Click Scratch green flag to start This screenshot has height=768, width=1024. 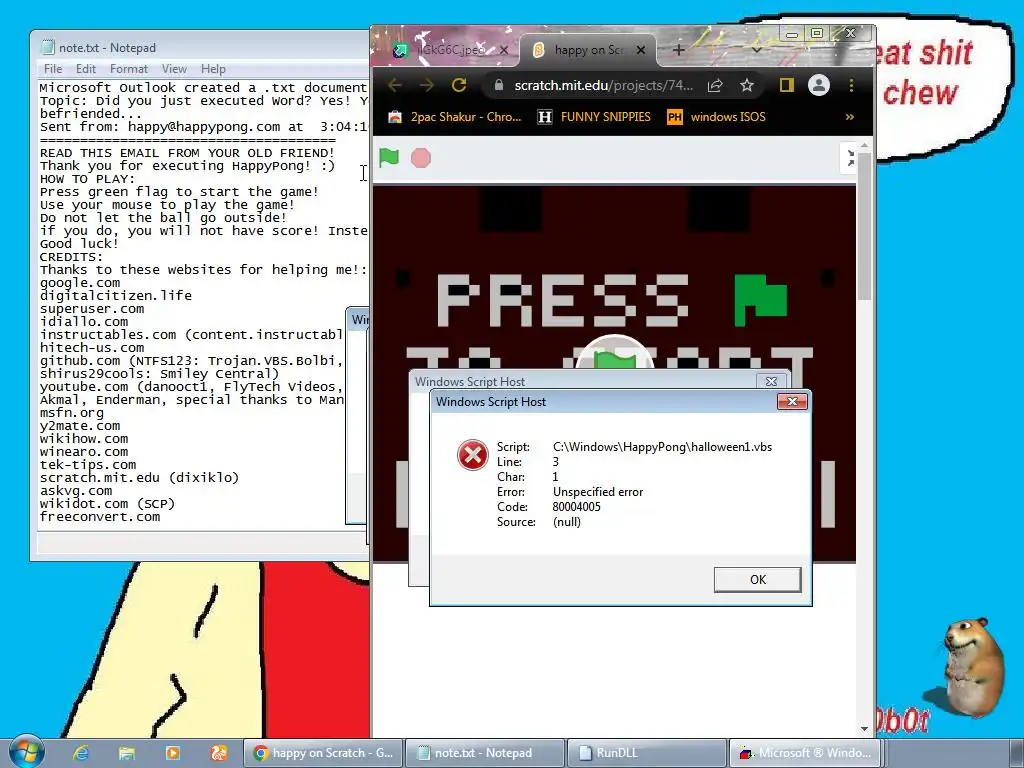[389, 157]
